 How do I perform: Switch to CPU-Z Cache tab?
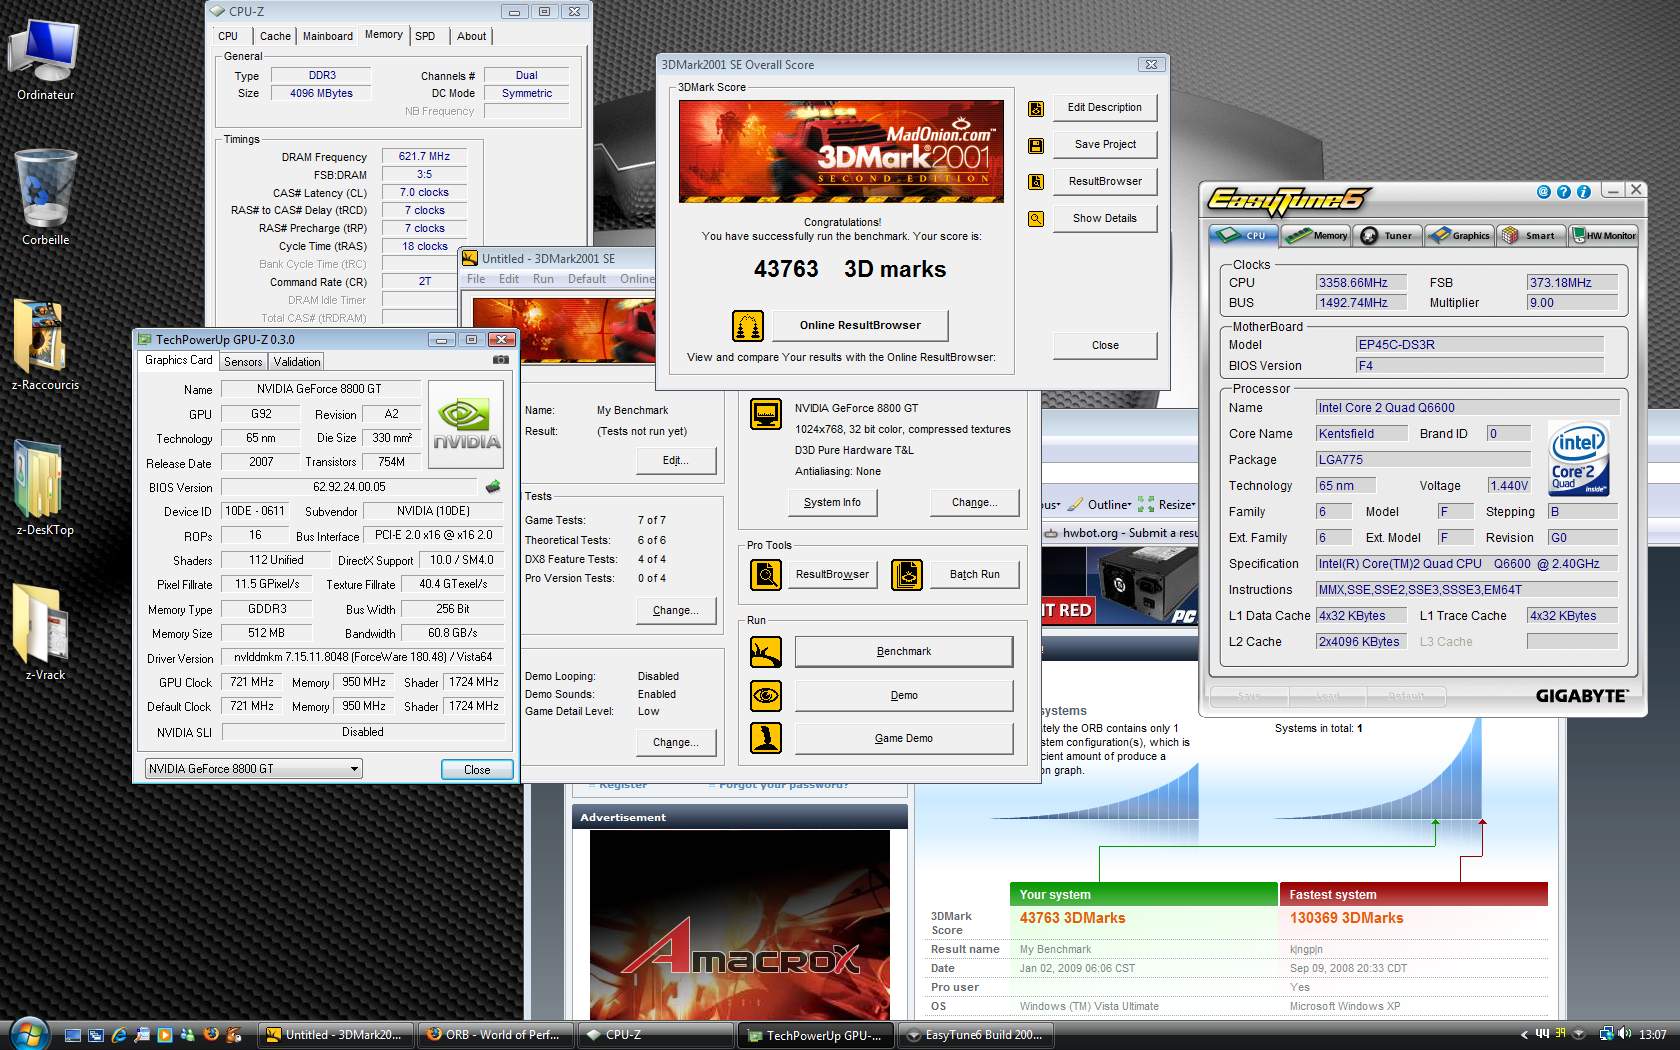[275, 36]
